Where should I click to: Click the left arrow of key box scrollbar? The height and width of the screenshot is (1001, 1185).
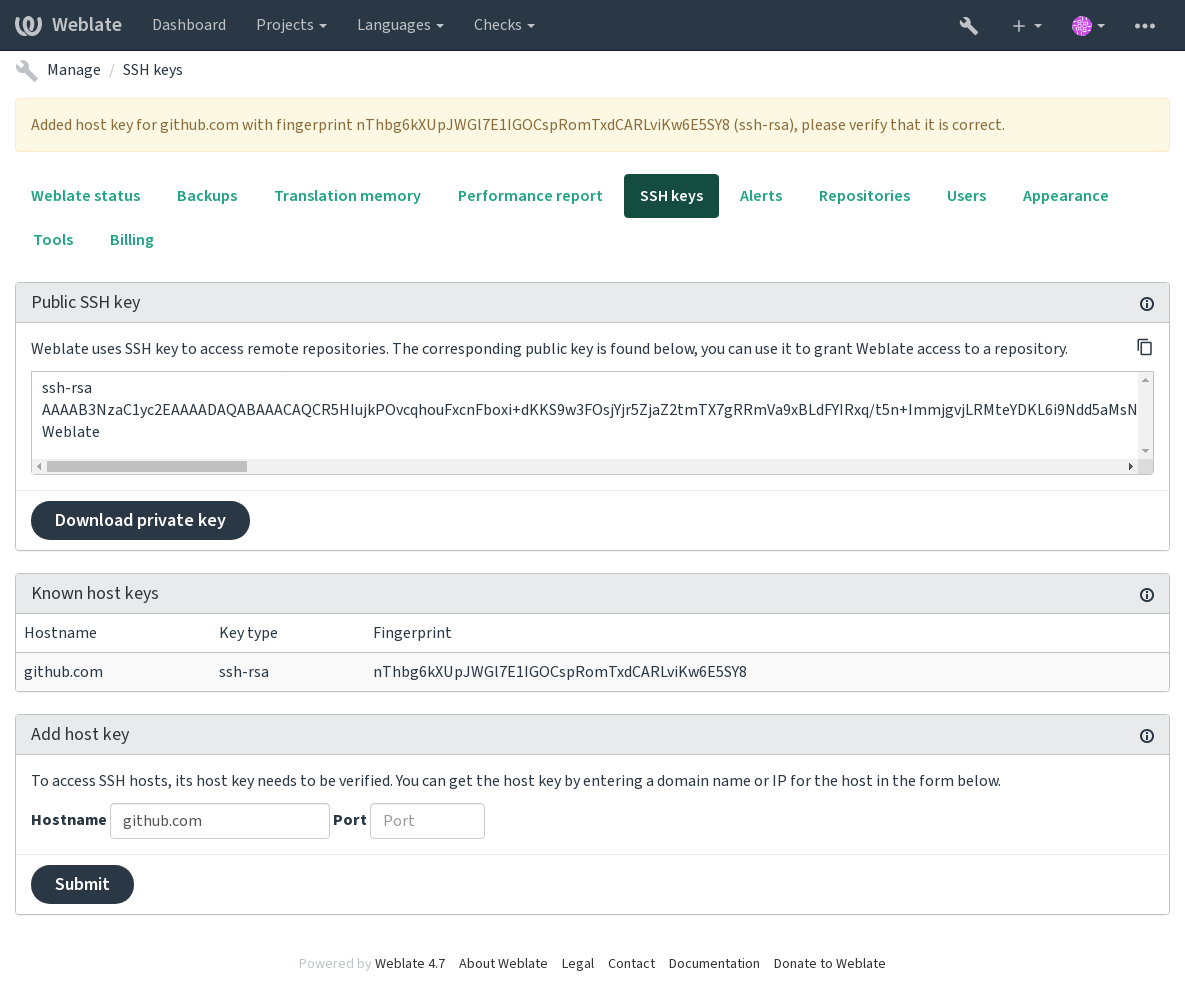(39, 466)
